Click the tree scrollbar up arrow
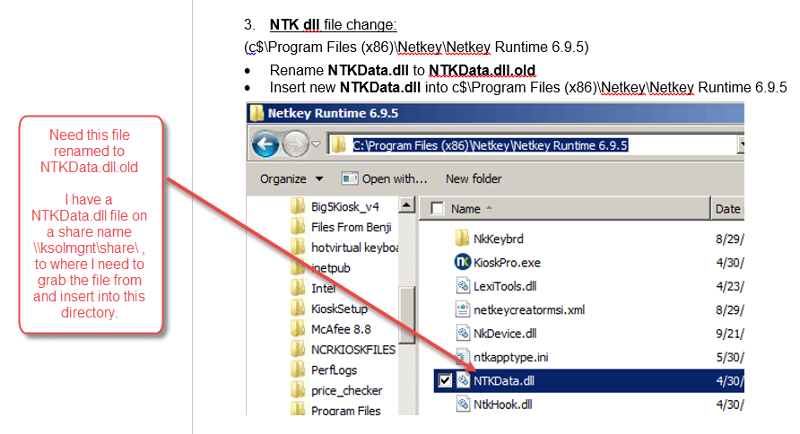Screen dimensions: 800x434 tap(407, 205)
